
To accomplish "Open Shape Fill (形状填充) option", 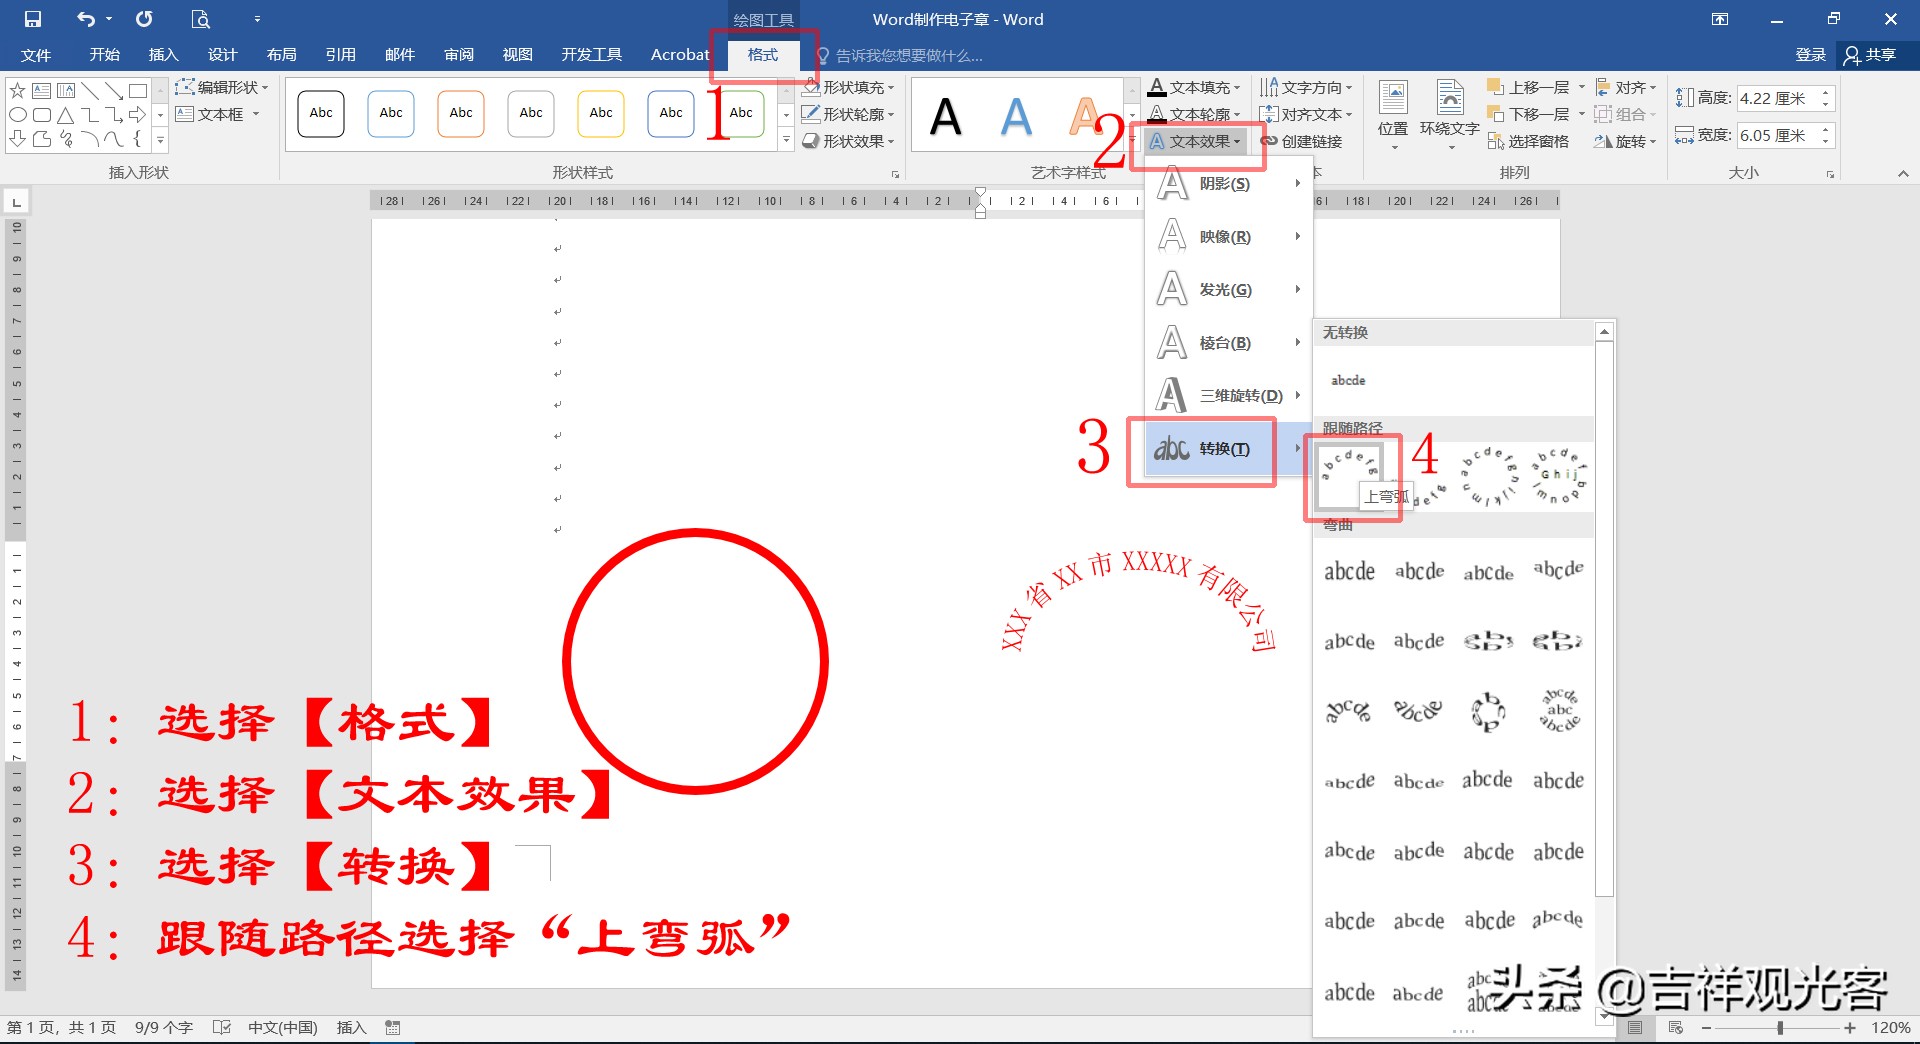I will click(848, 87).
